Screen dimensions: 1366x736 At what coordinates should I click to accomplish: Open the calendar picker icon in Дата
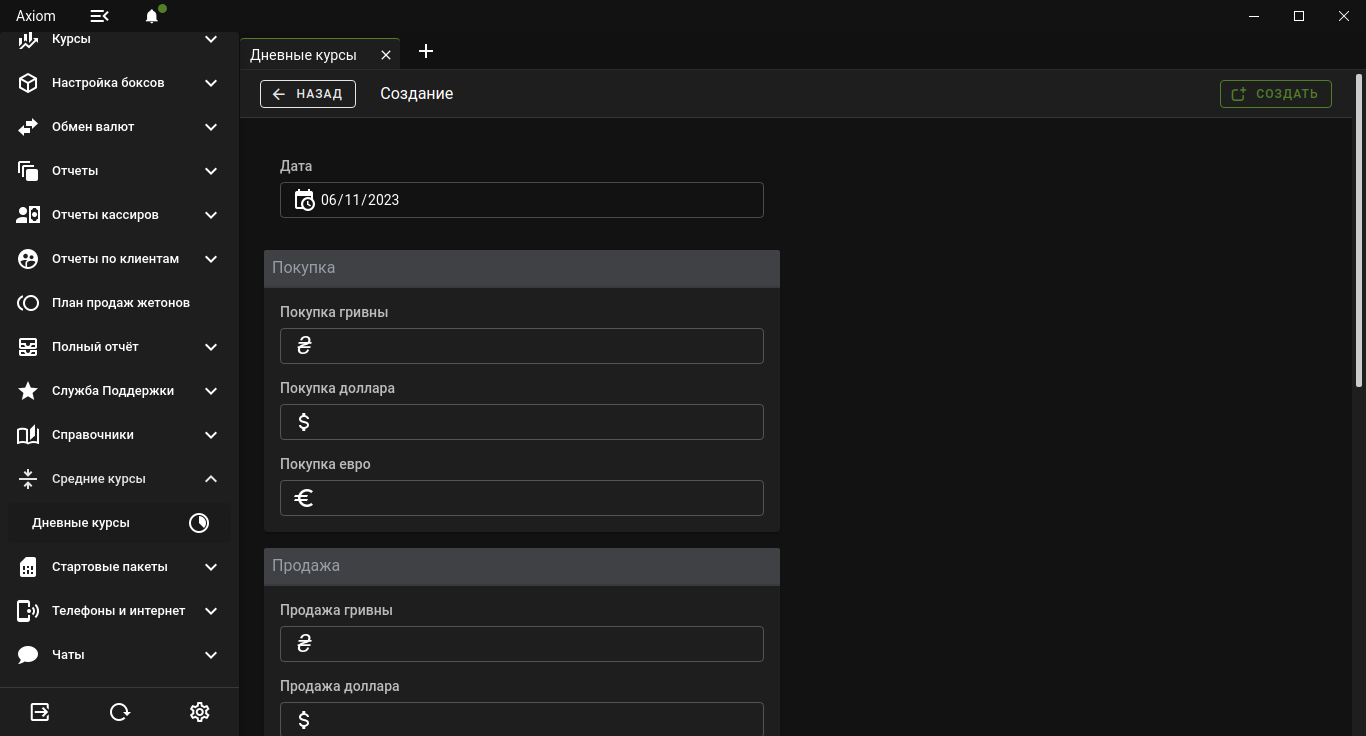[x=304, y=200]
